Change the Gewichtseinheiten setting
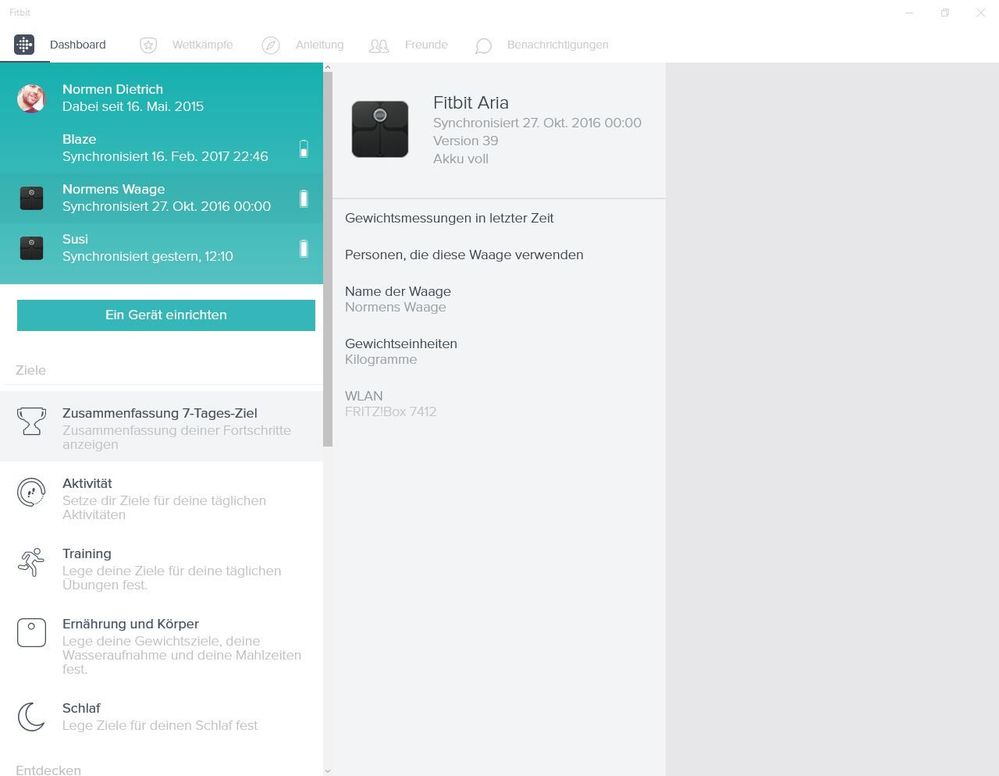The image size is (999, 776). pyautogui.click(x=499, y=351)
